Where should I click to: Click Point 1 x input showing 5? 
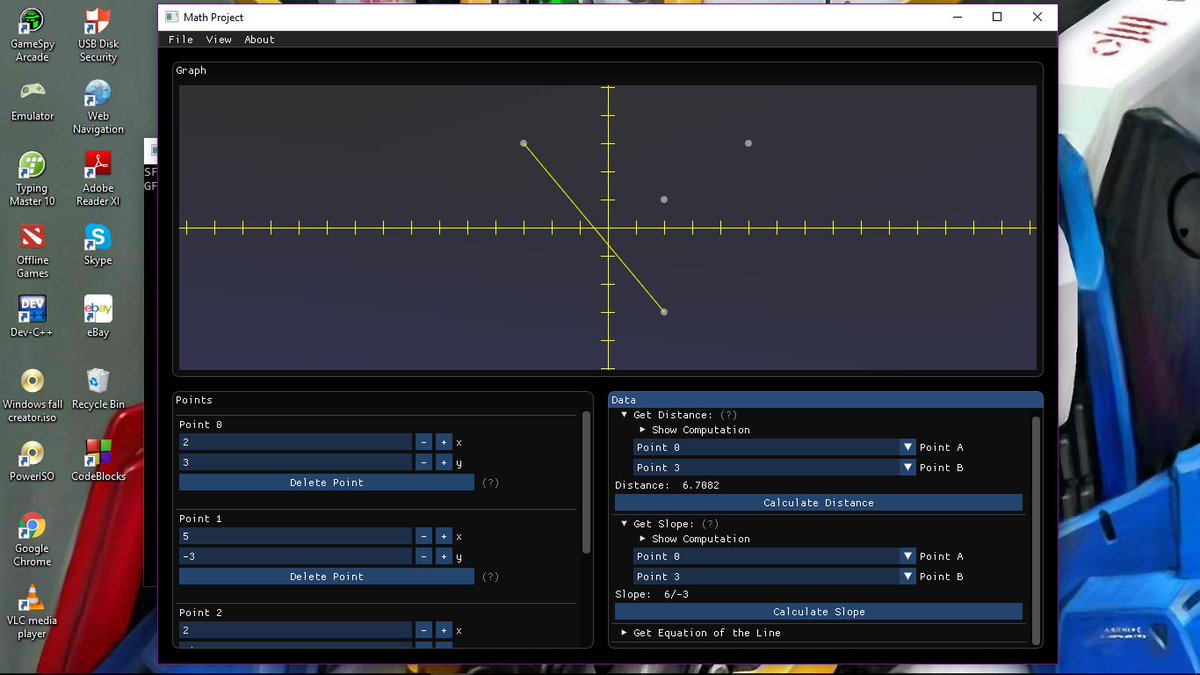point(295,536)
